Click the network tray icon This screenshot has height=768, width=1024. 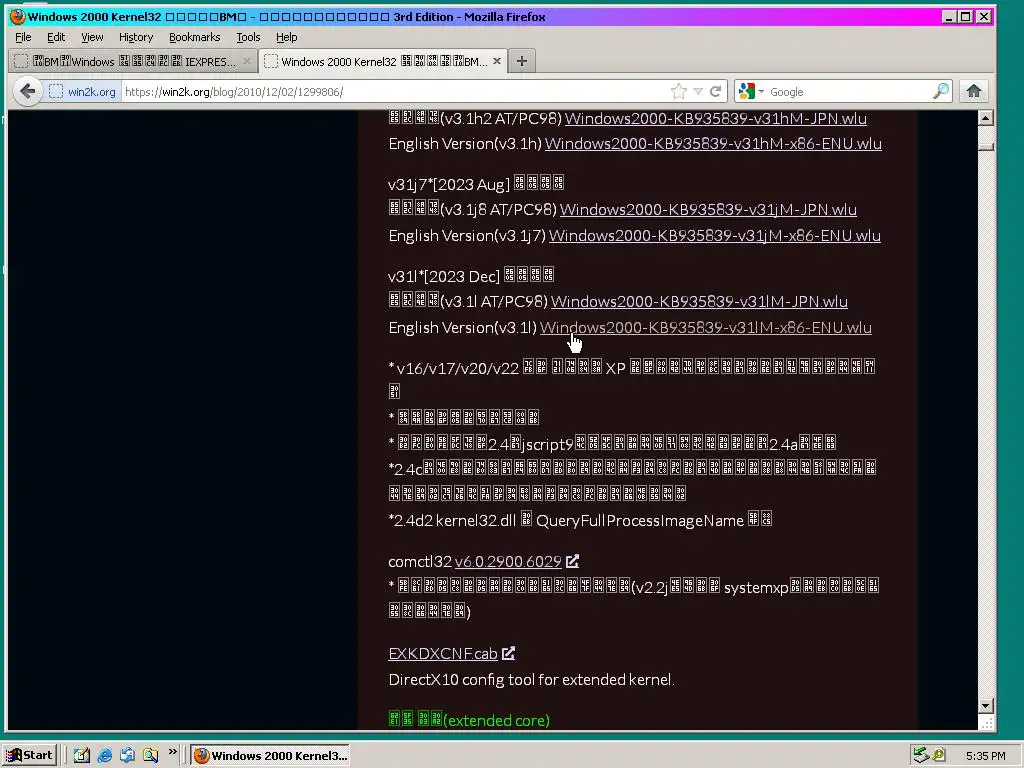tap(921, 756)
